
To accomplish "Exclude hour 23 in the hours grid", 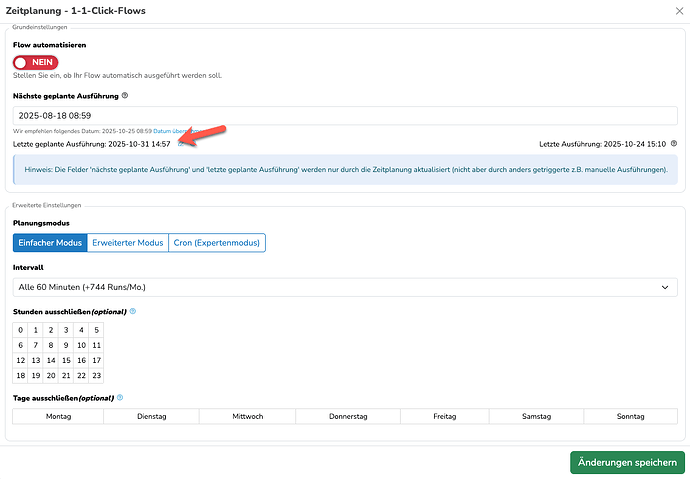I will click(x=96, y=375).
